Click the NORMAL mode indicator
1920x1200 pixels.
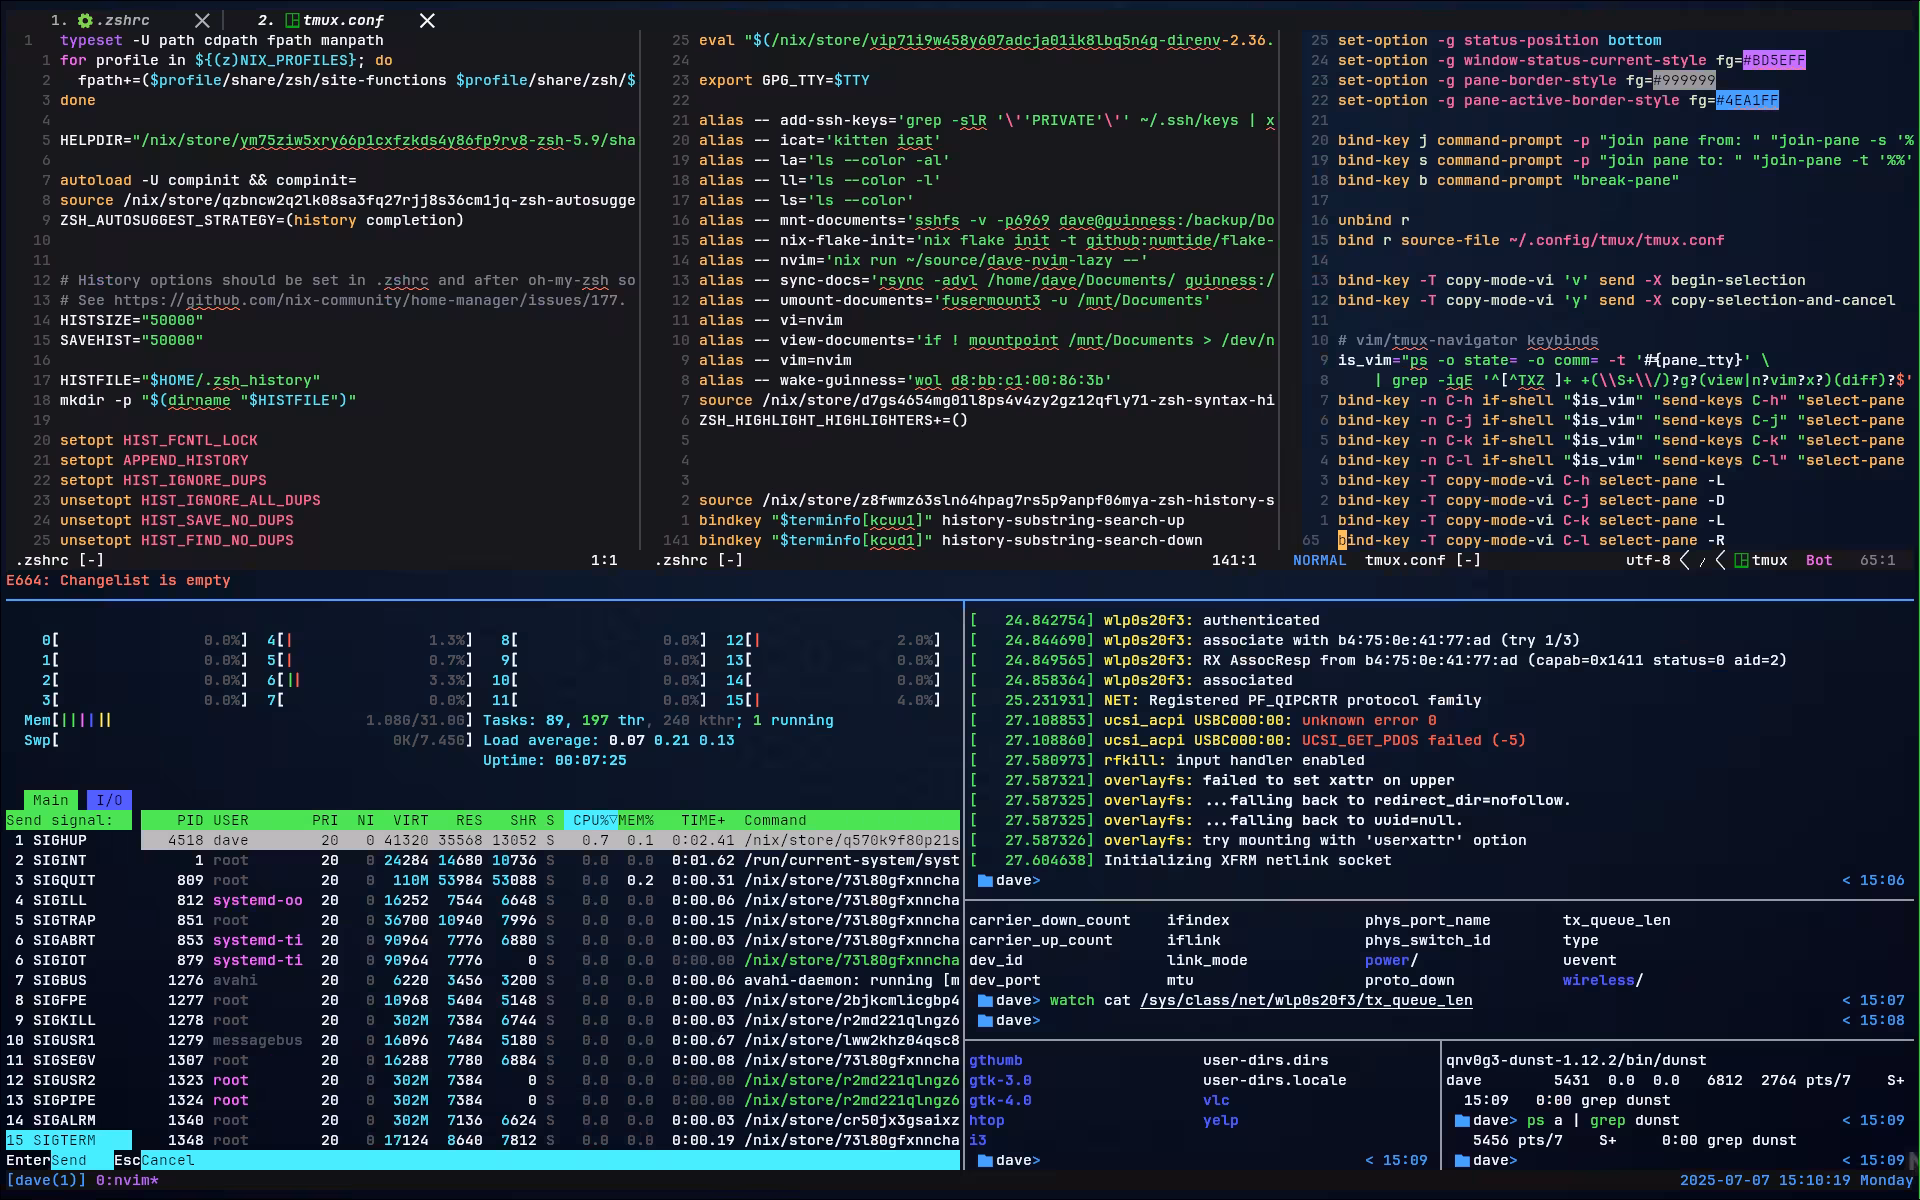point(1319,560)
